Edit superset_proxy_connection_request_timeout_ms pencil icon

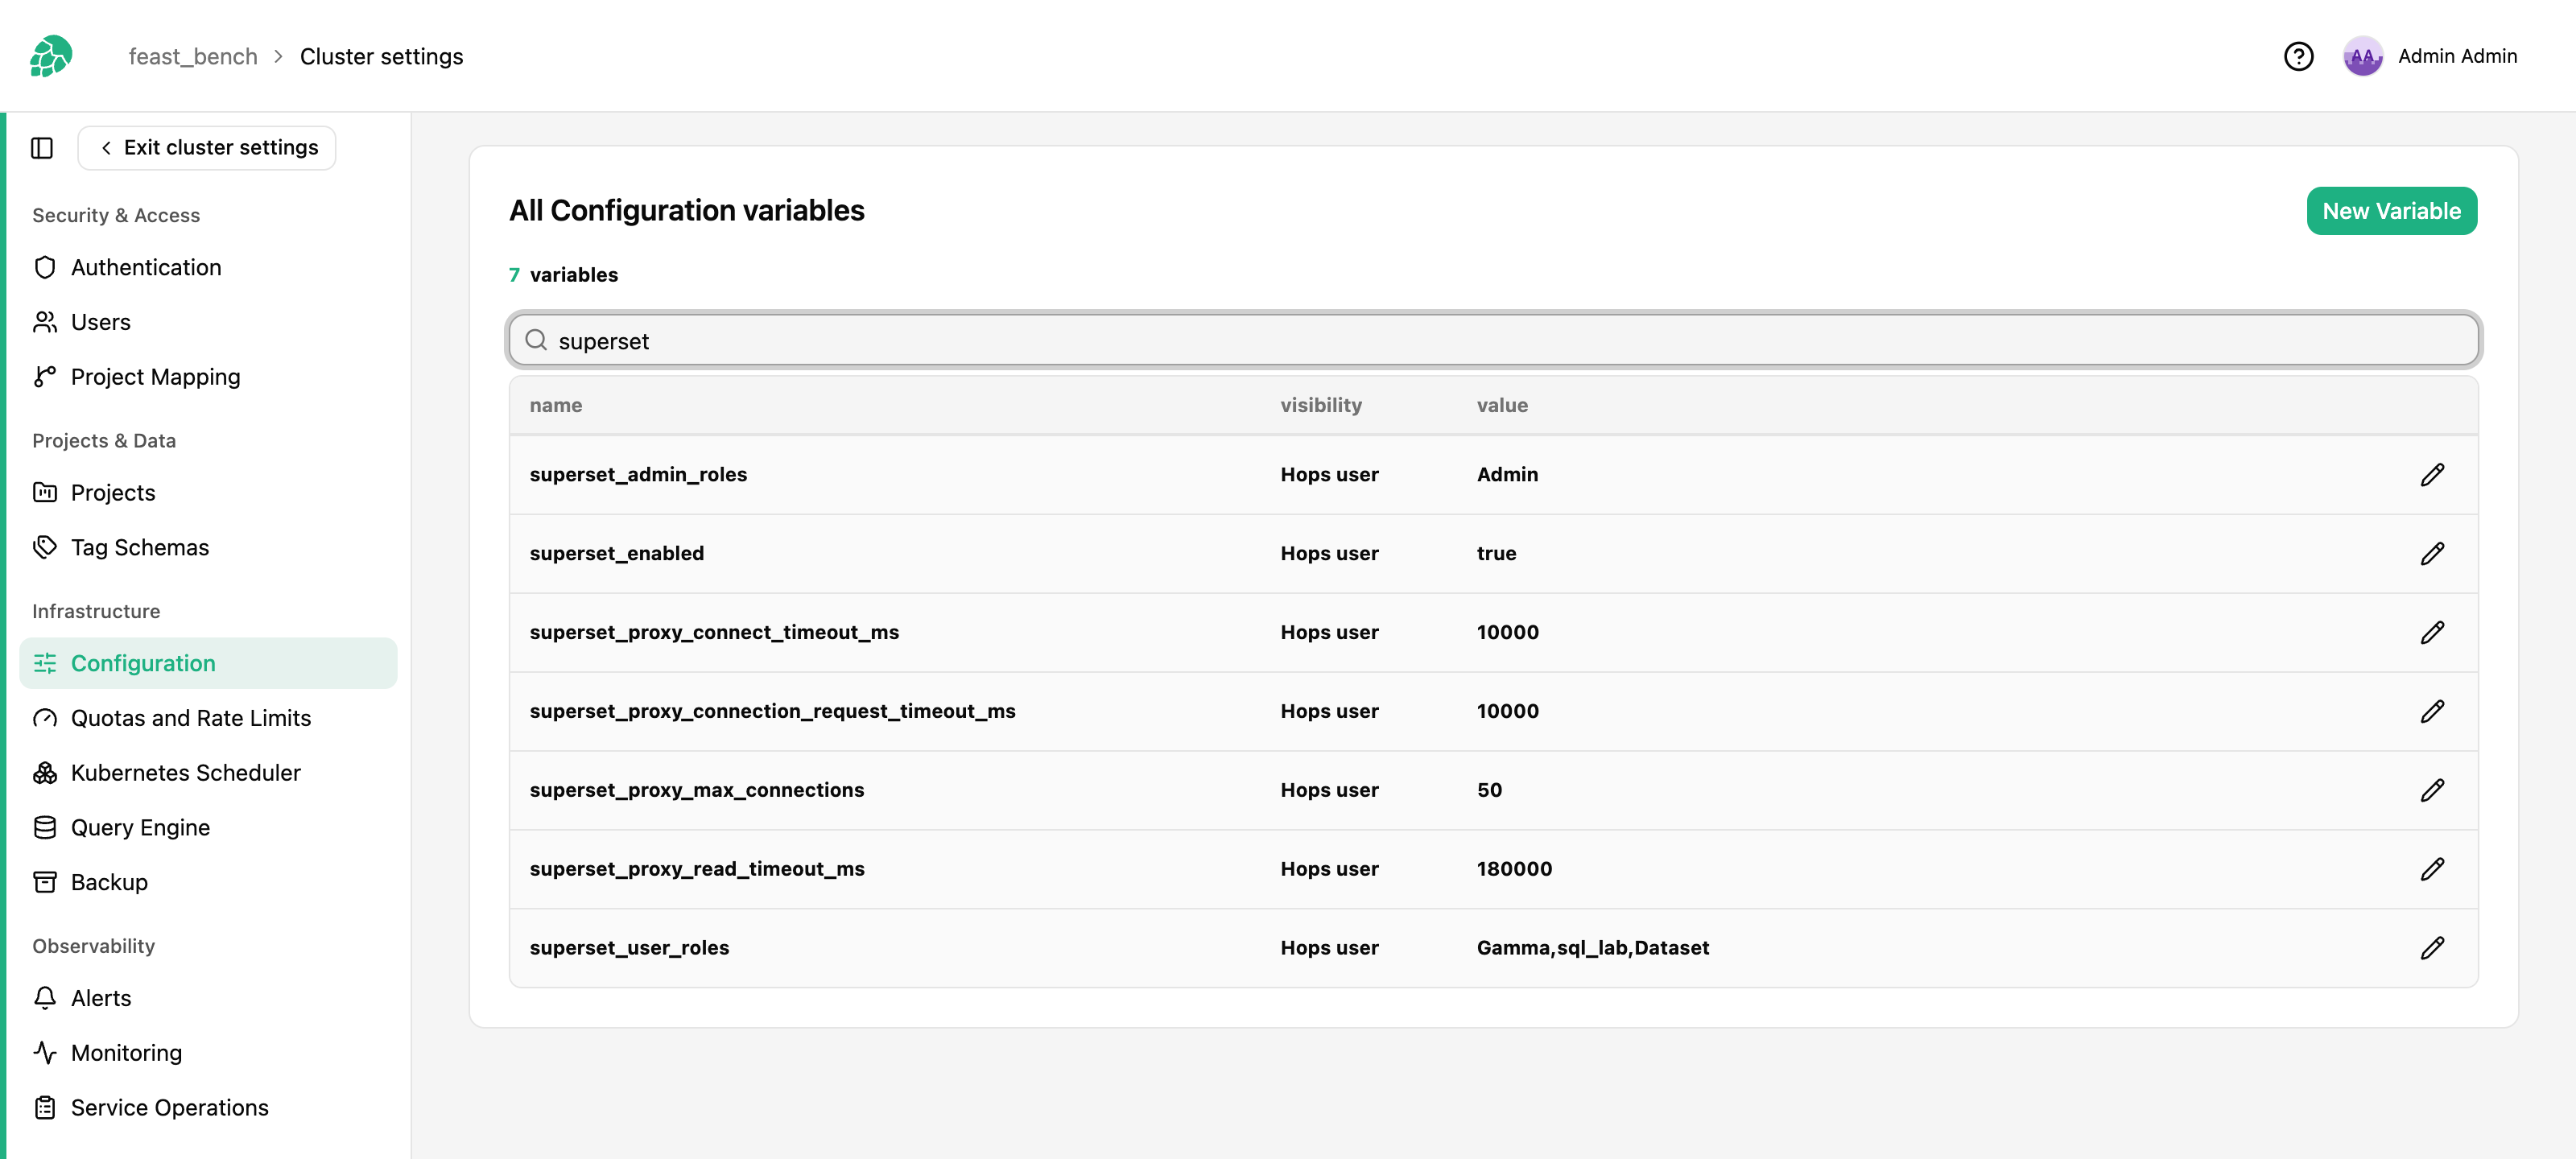point(2432,712)
